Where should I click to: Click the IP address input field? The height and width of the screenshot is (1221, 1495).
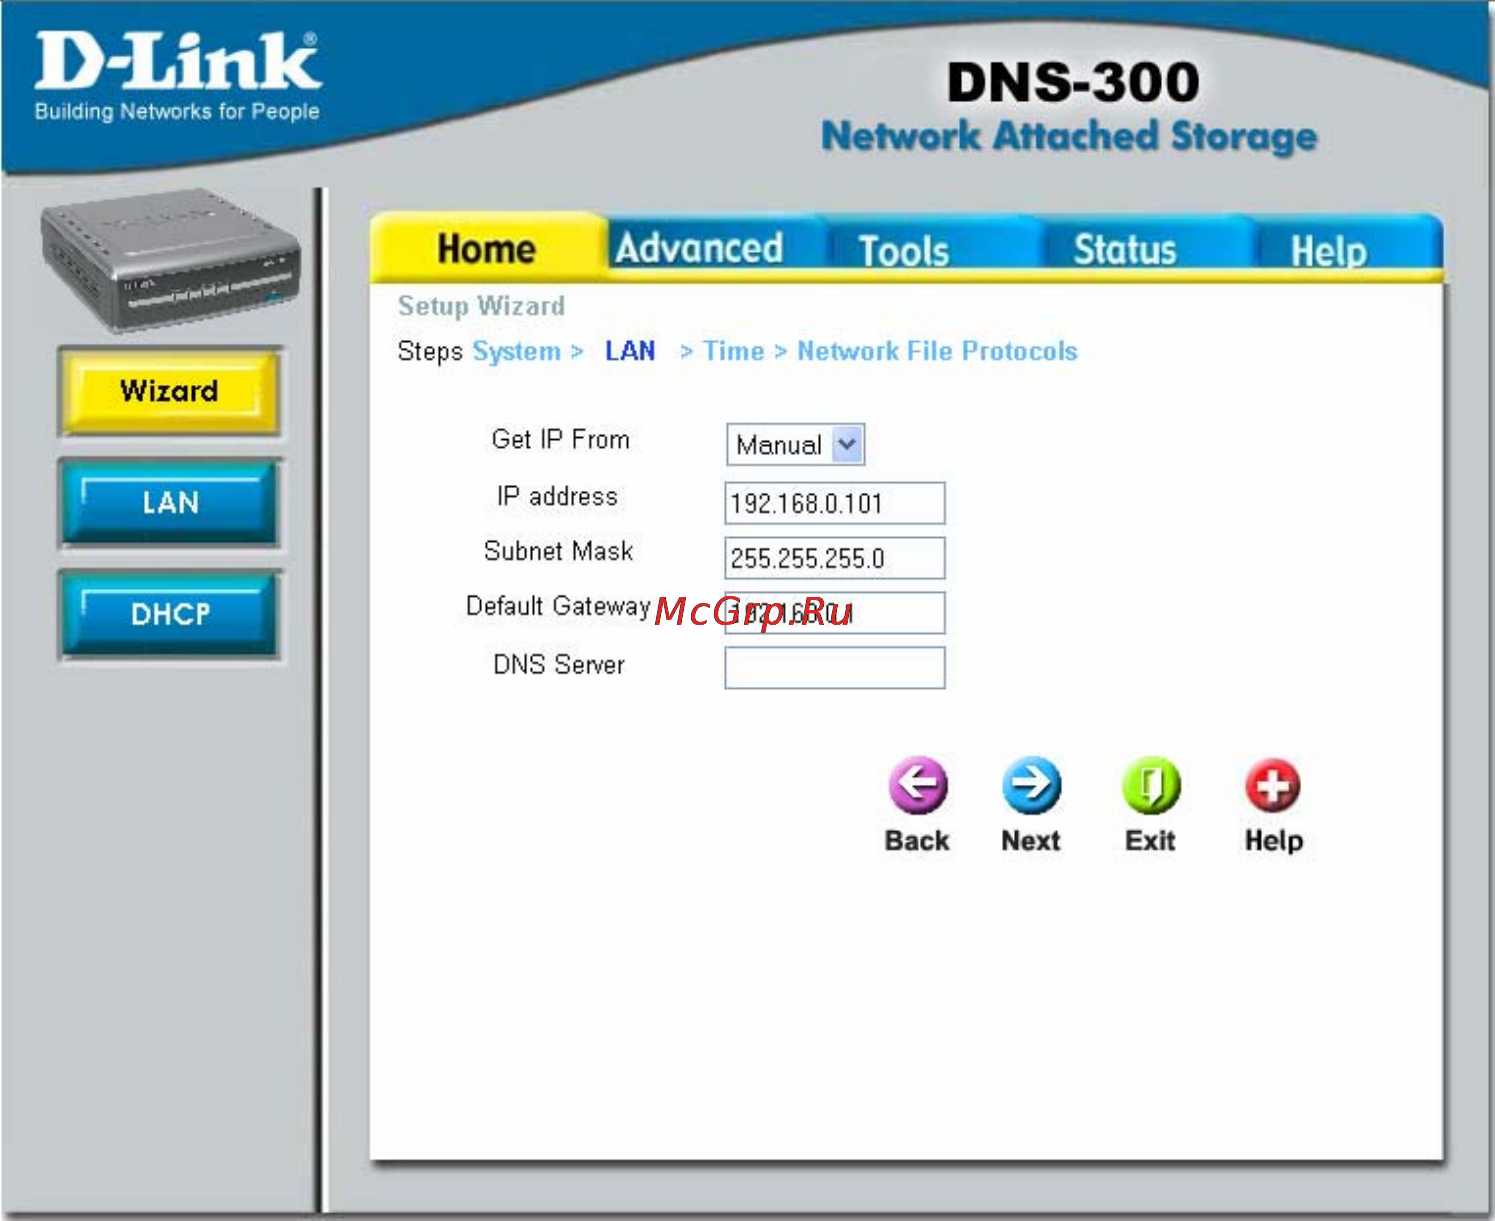pyautogui.click(x=835, y=503)
